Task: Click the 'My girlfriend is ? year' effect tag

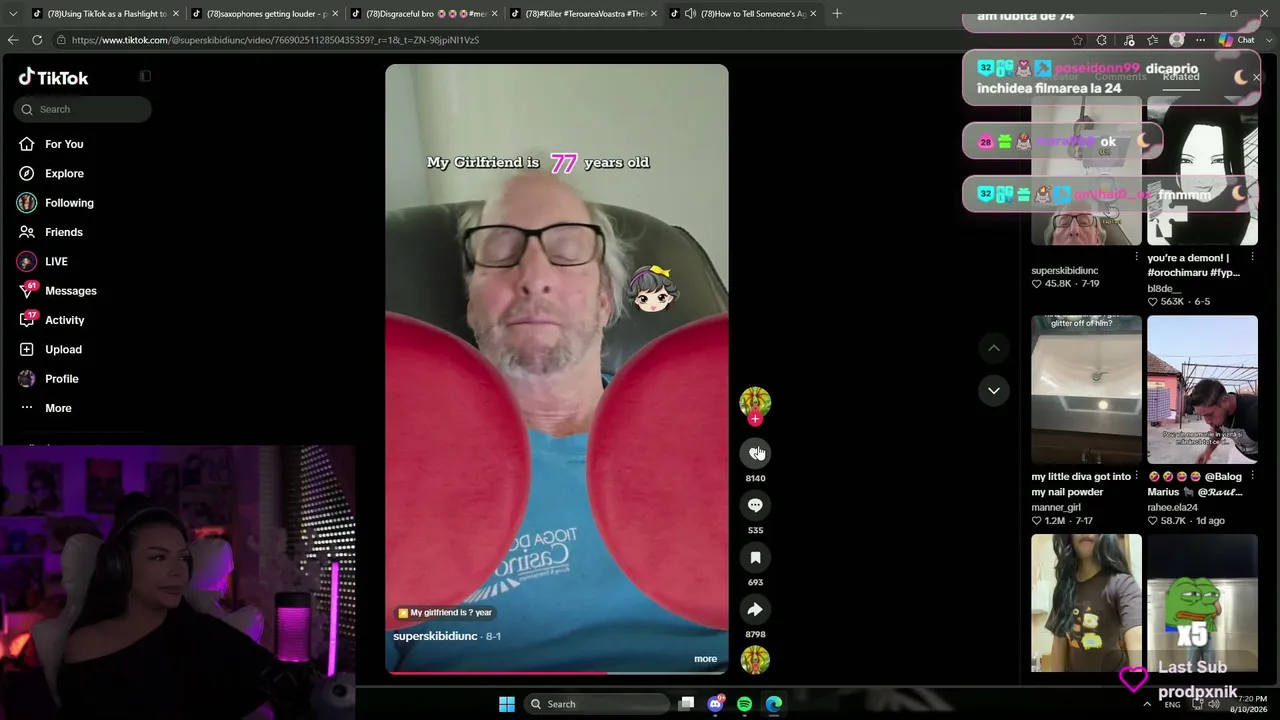Action: pos(445,613)
